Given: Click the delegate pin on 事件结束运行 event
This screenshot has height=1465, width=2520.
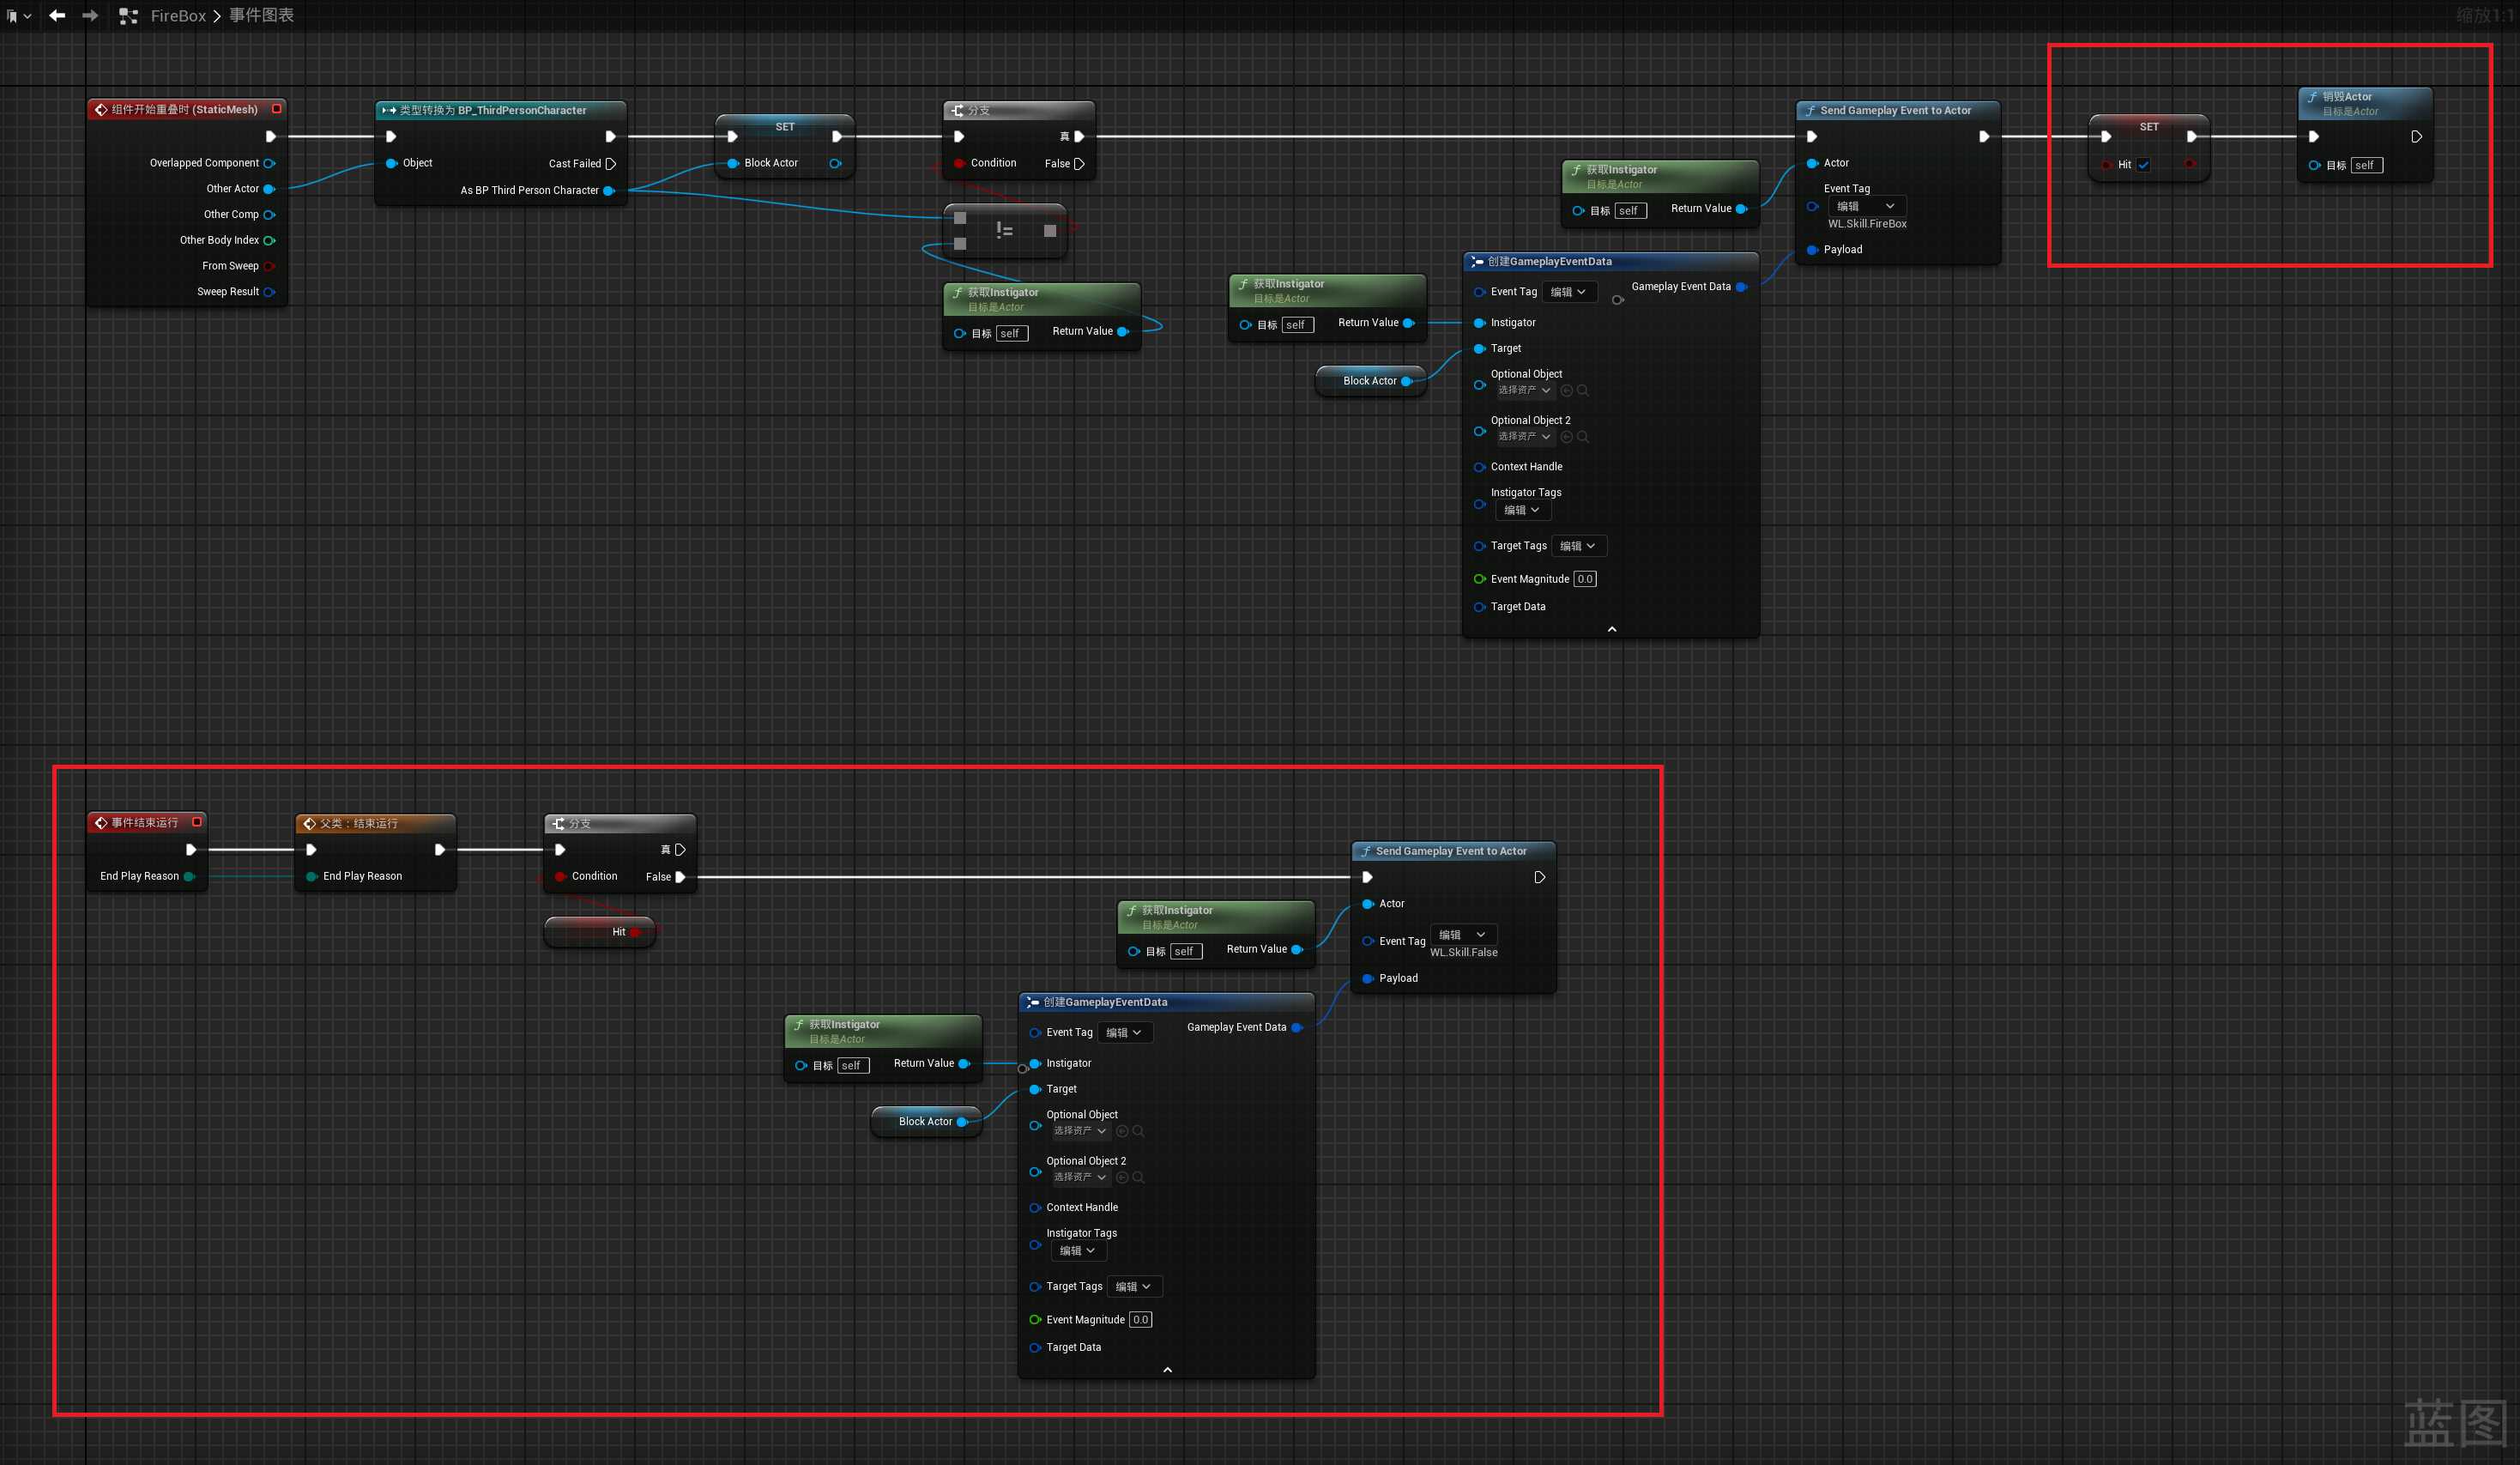Looking at the screenshot, I should [x=197, y=822].
